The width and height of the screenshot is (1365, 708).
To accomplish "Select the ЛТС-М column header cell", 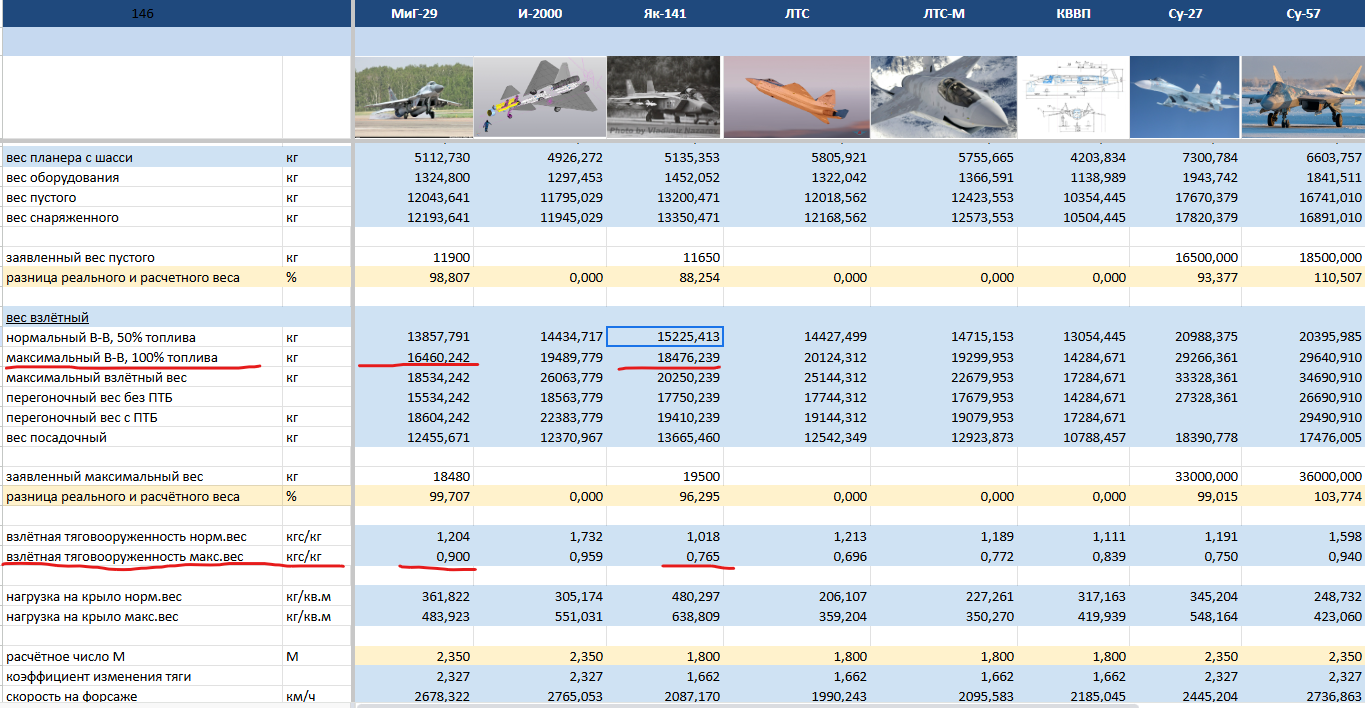I will coord(944,14).
